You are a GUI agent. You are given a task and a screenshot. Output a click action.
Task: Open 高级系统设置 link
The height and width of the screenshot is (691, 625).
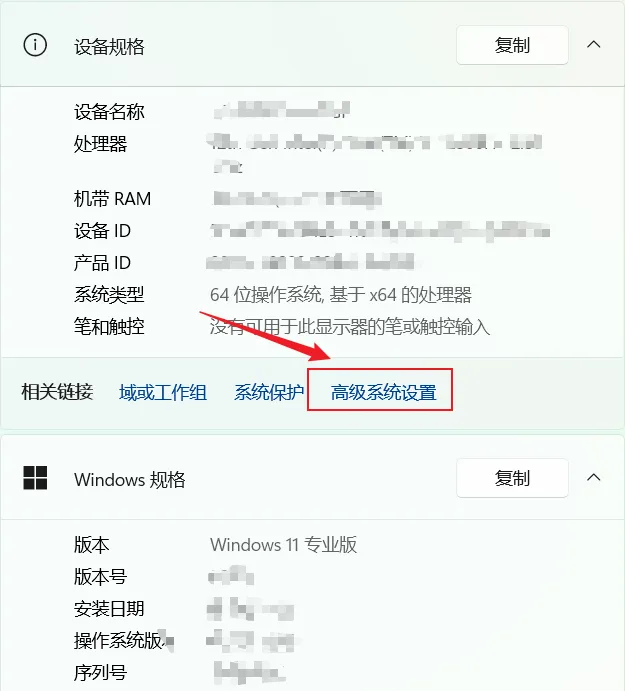383,392
